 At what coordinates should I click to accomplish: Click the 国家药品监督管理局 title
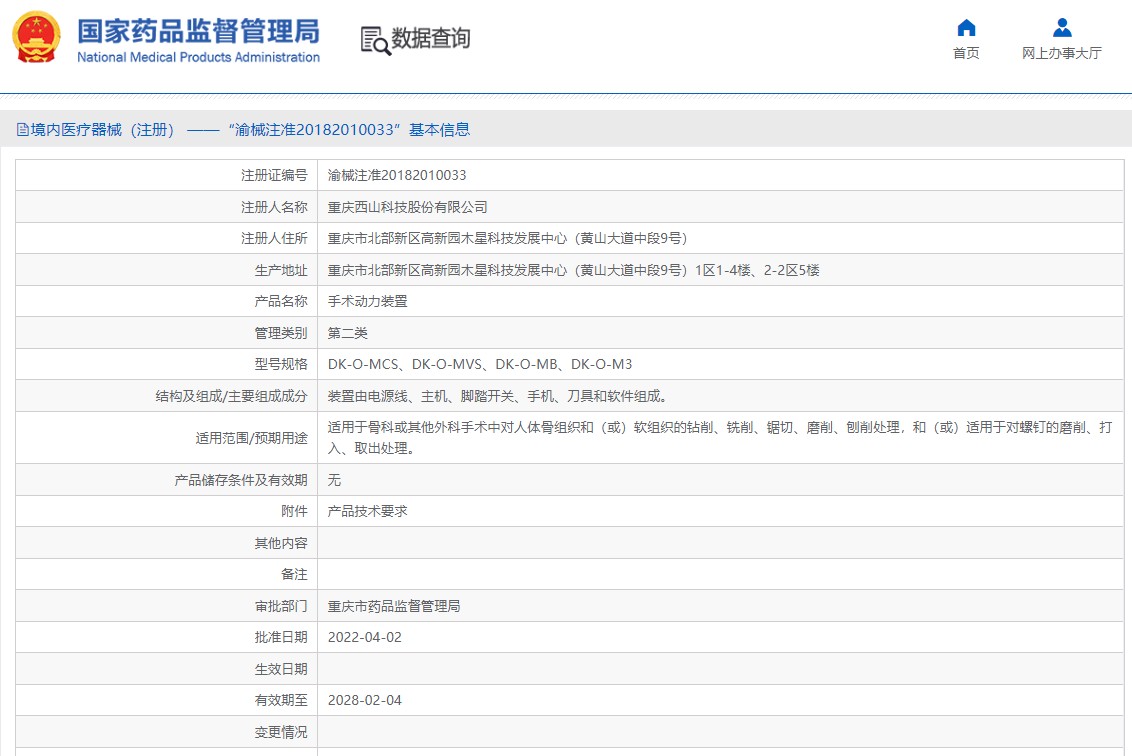click(199, 31)
